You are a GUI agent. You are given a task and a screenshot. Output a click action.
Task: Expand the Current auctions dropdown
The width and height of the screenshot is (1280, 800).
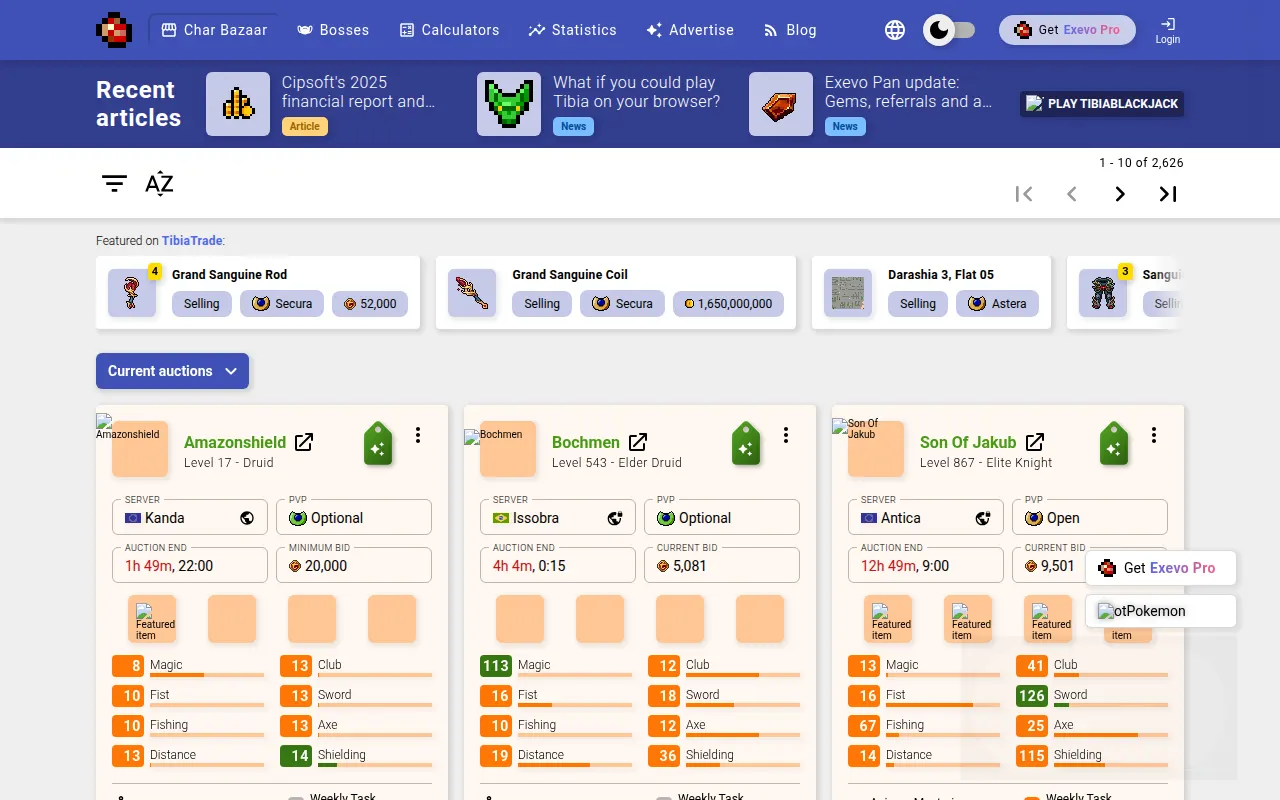tap(172, 371)
